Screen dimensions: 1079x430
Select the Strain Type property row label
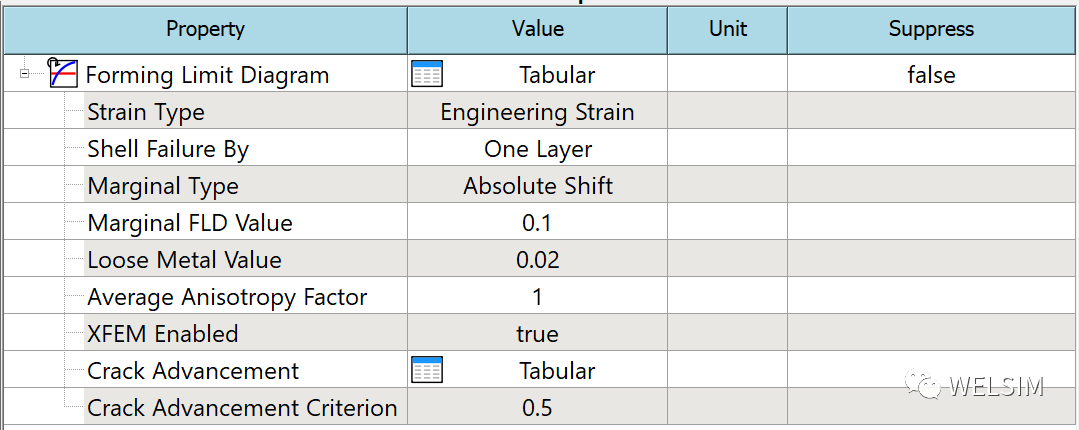pyautogui.click(x=146, y=111)
